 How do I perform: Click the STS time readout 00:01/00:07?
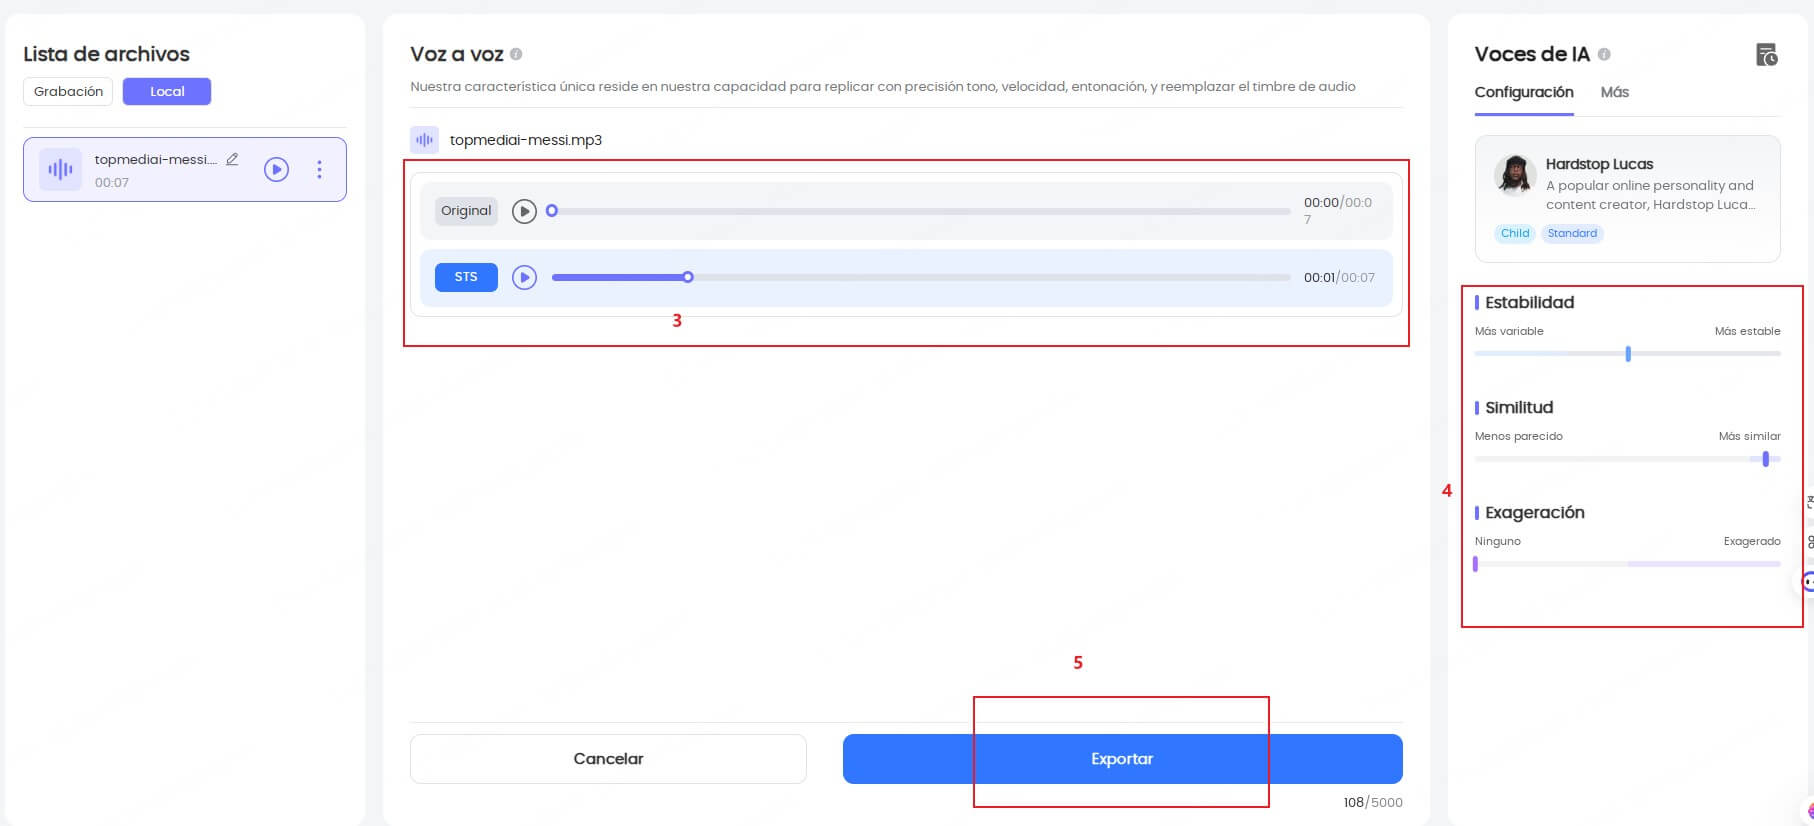click(1339, 278)
